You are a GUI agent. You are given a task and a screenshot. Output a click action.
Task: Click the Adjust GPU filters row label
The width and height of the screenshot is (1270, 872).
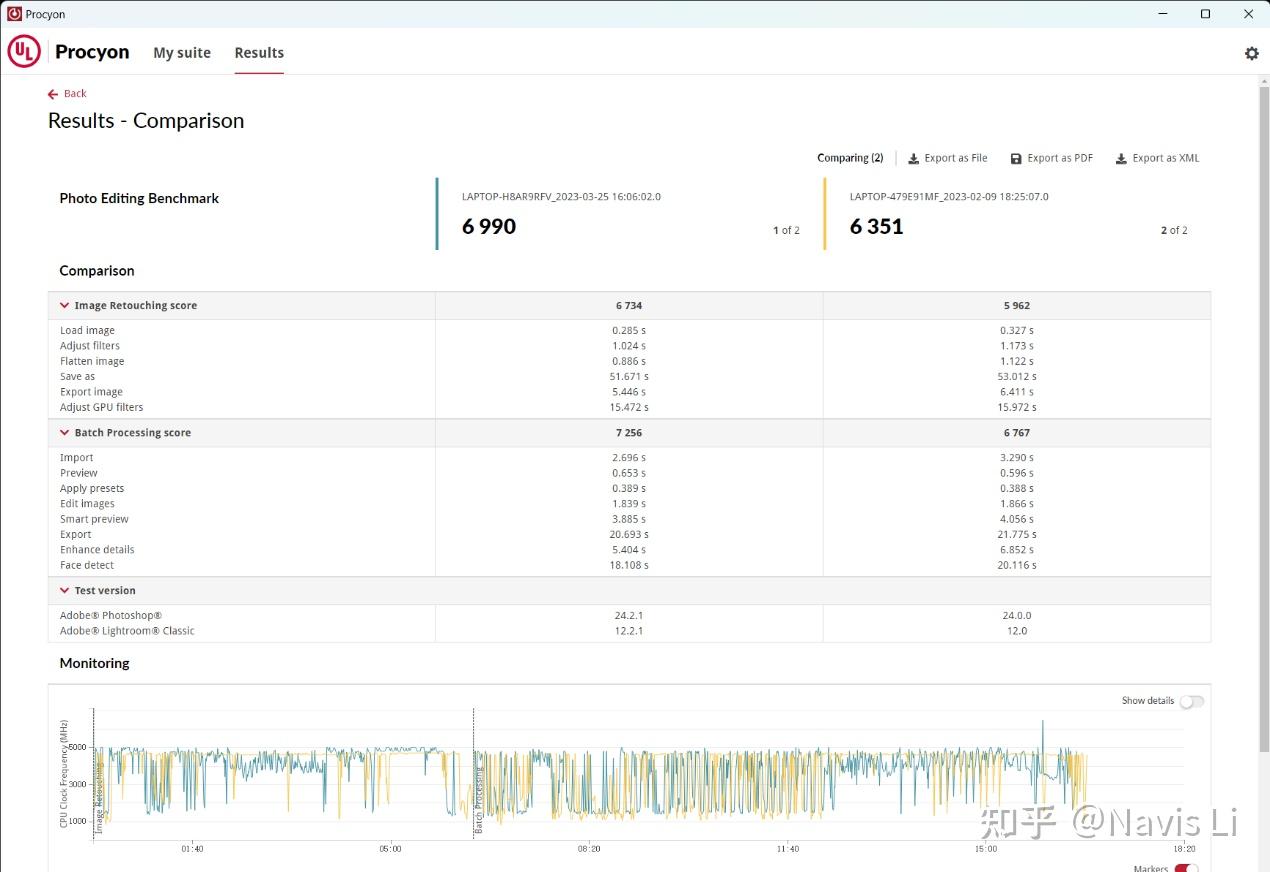tap(101, 408)
